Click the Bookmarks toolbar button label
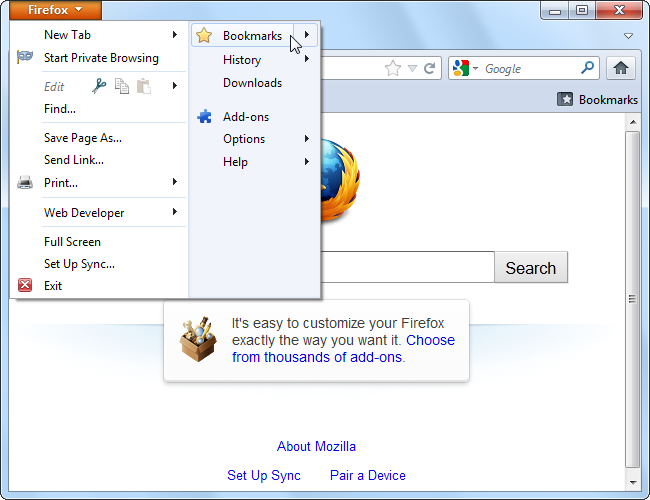The width and height of the screenshot is (650, 500). click(x=608, y=100)
